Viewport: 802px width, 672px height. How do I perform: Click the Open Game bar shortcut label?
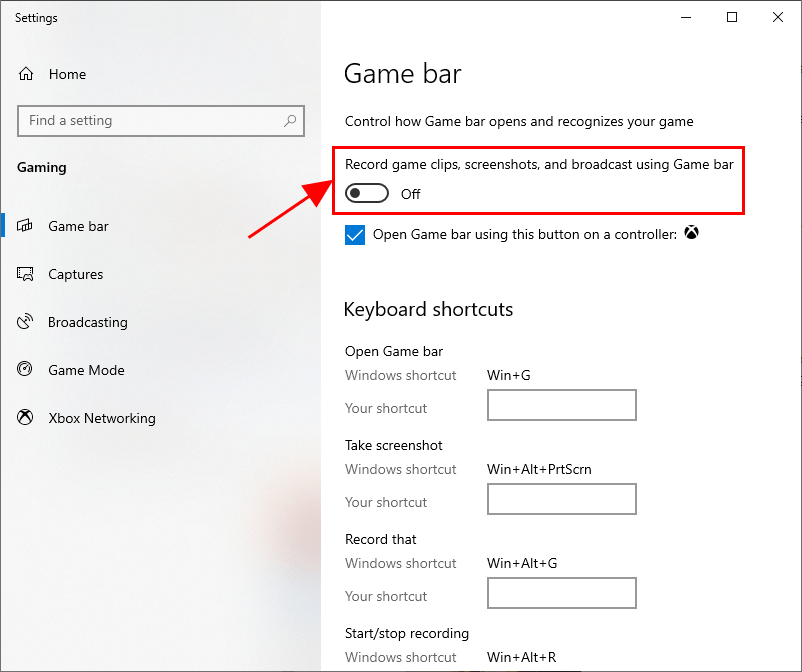tap(394, 351)
